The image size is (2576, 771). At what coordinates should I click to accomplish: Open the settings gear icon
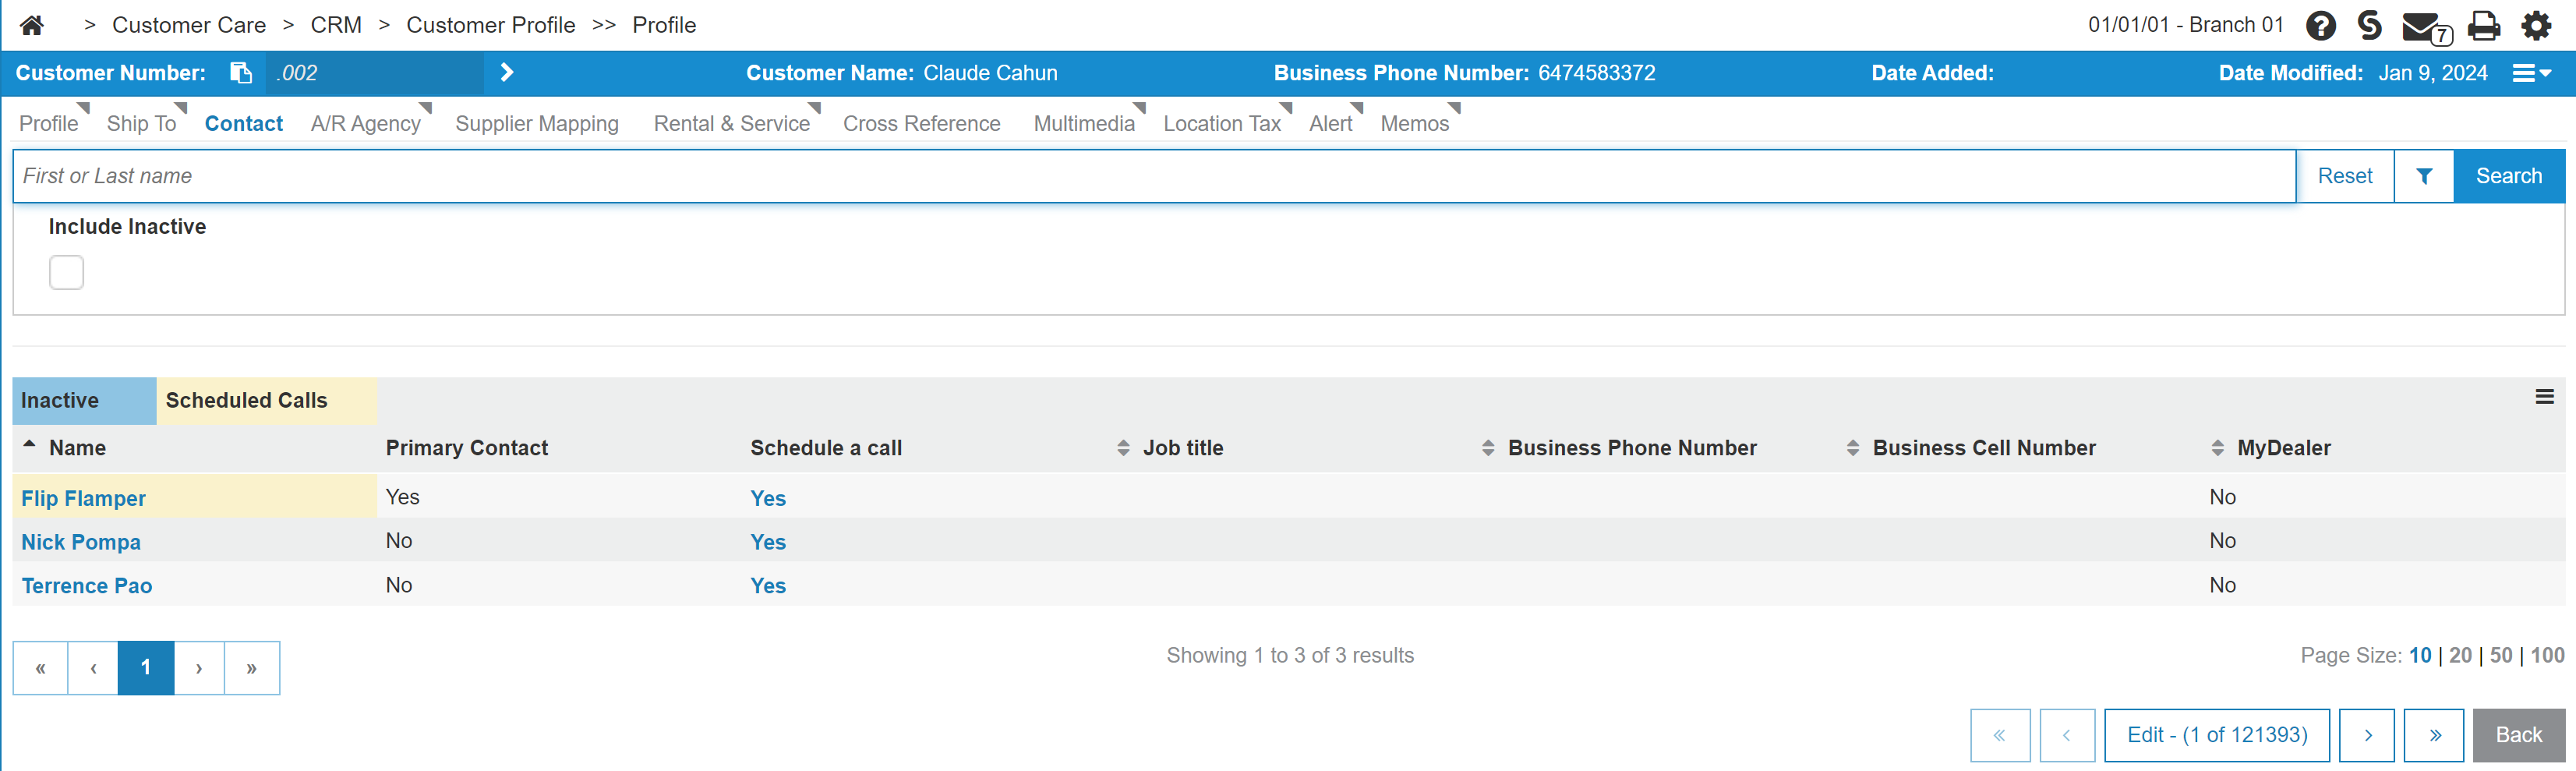pyautogui.click(x=2537, y=25)
